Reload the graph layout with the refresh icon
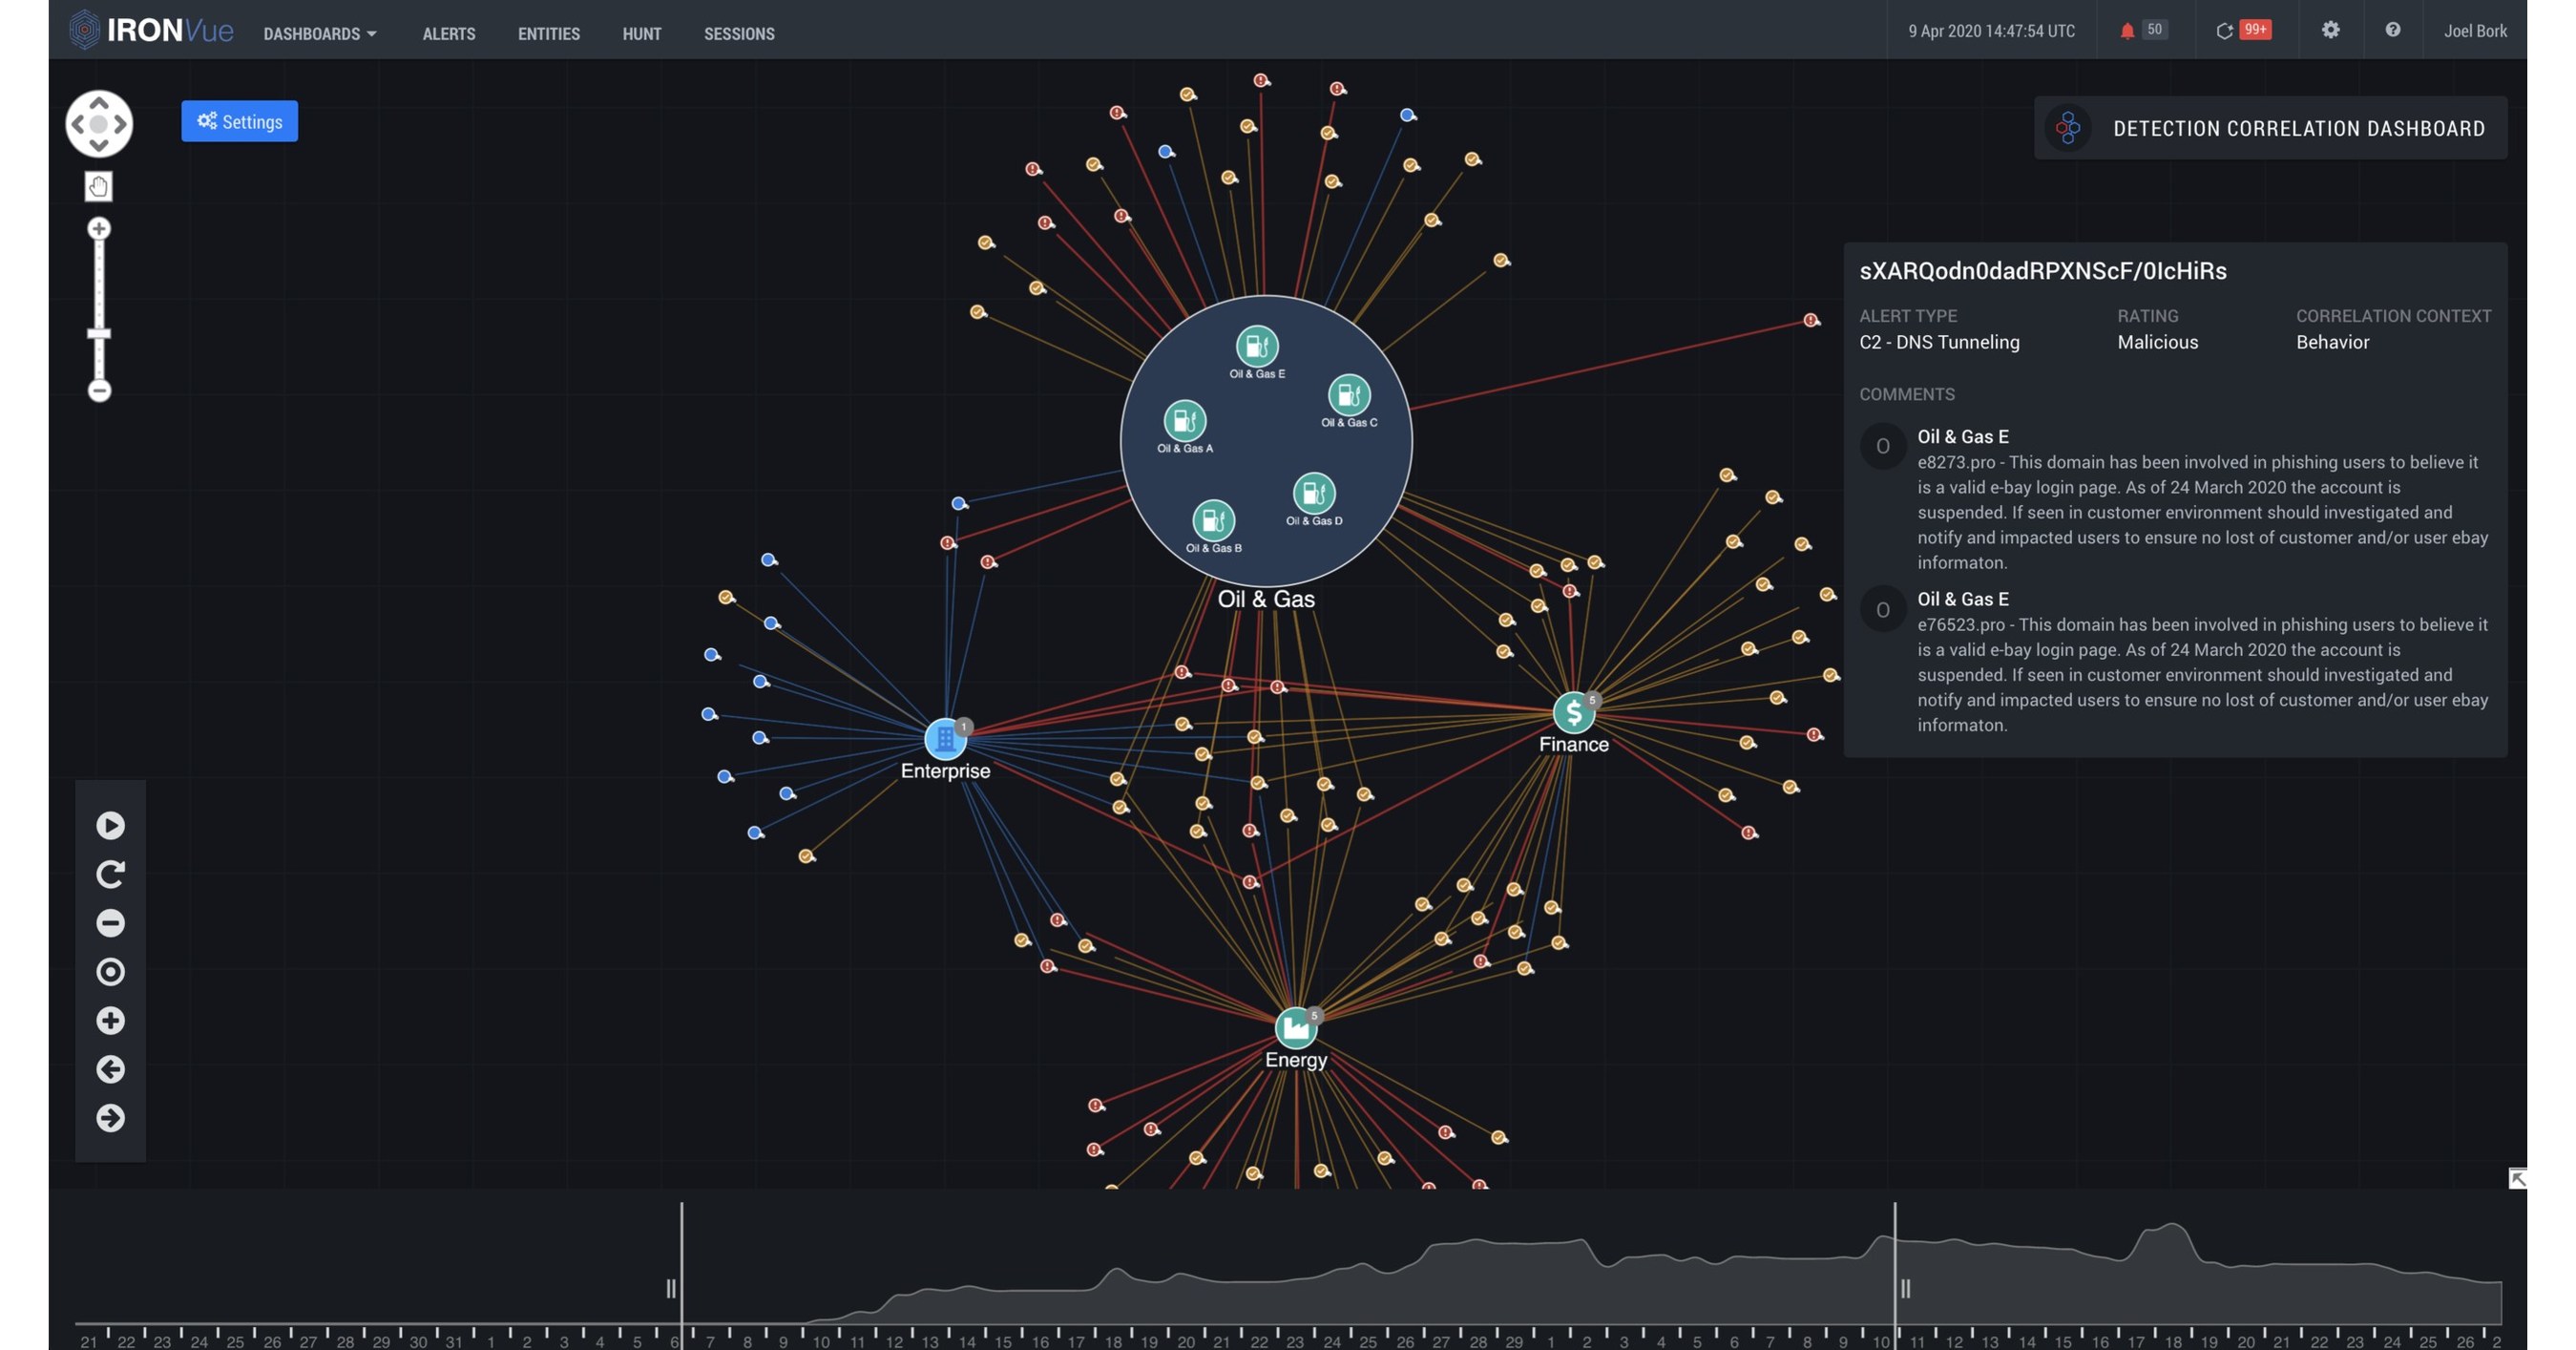 tap(110, 874)
